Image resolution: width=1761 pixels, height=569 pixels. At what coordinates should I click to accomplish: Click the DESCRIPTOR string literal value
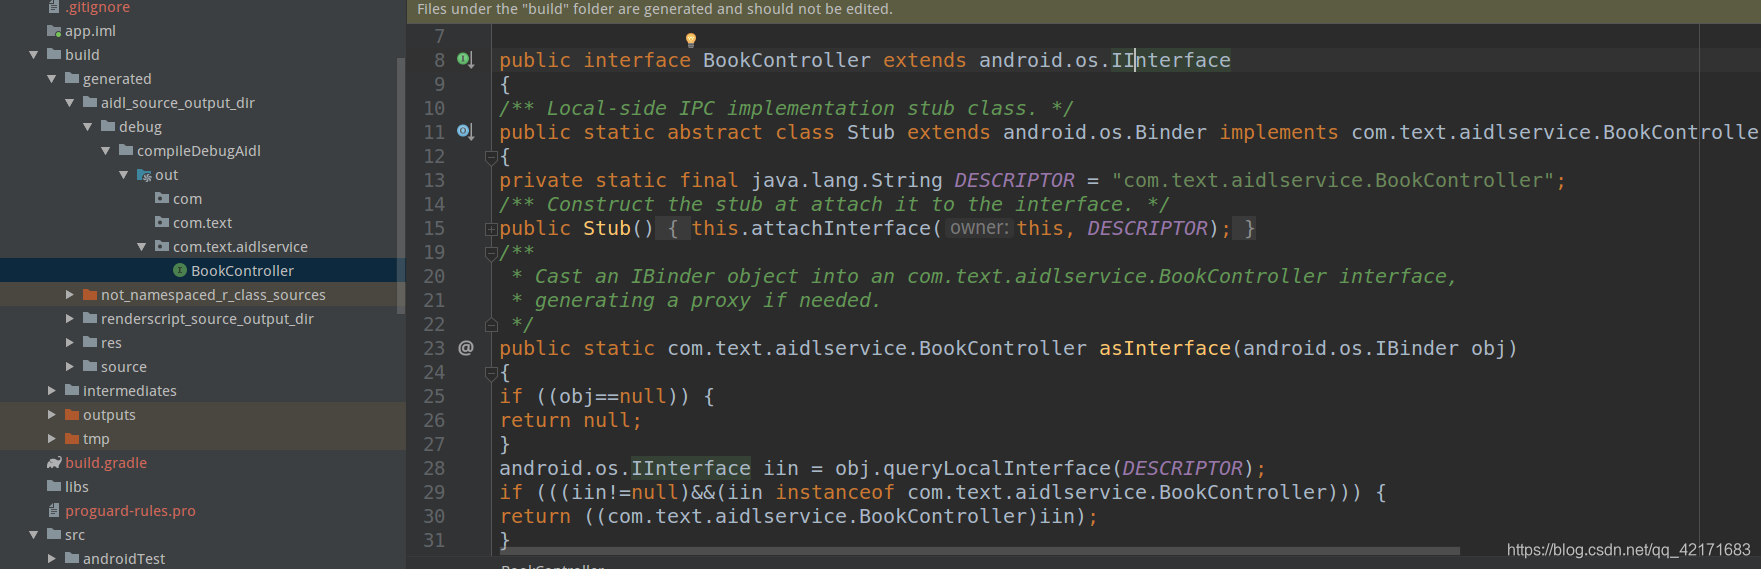[1333, 181]
